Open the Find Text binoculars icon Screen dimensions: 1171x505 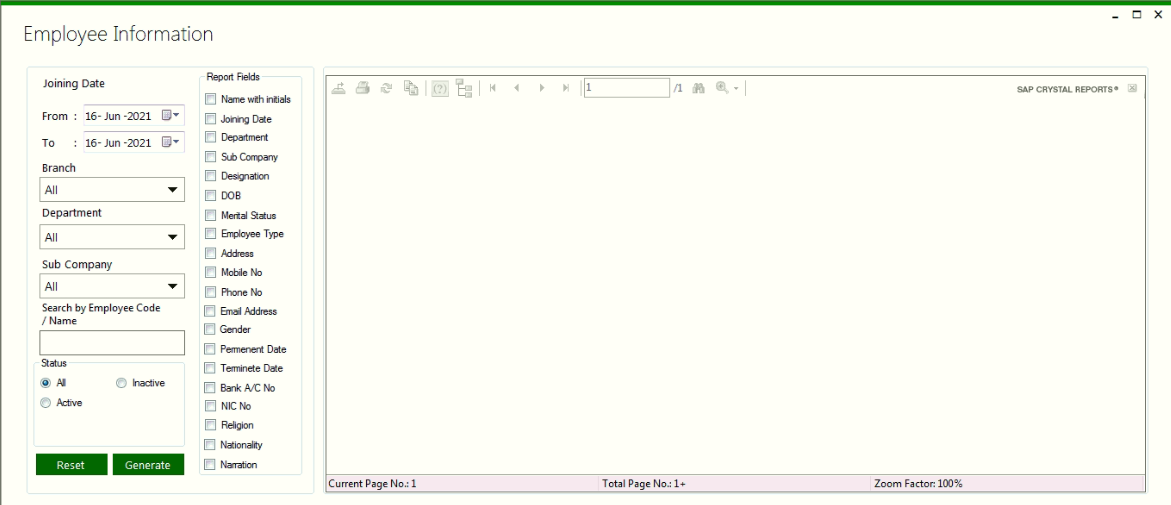[698, 88]
